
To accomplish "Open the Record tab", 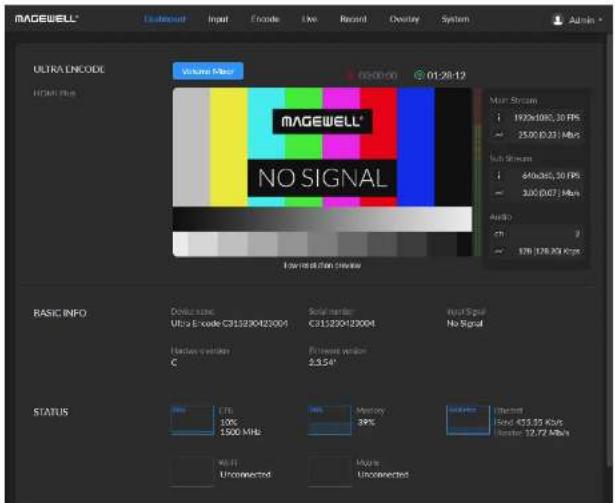I will pos(353,19).
